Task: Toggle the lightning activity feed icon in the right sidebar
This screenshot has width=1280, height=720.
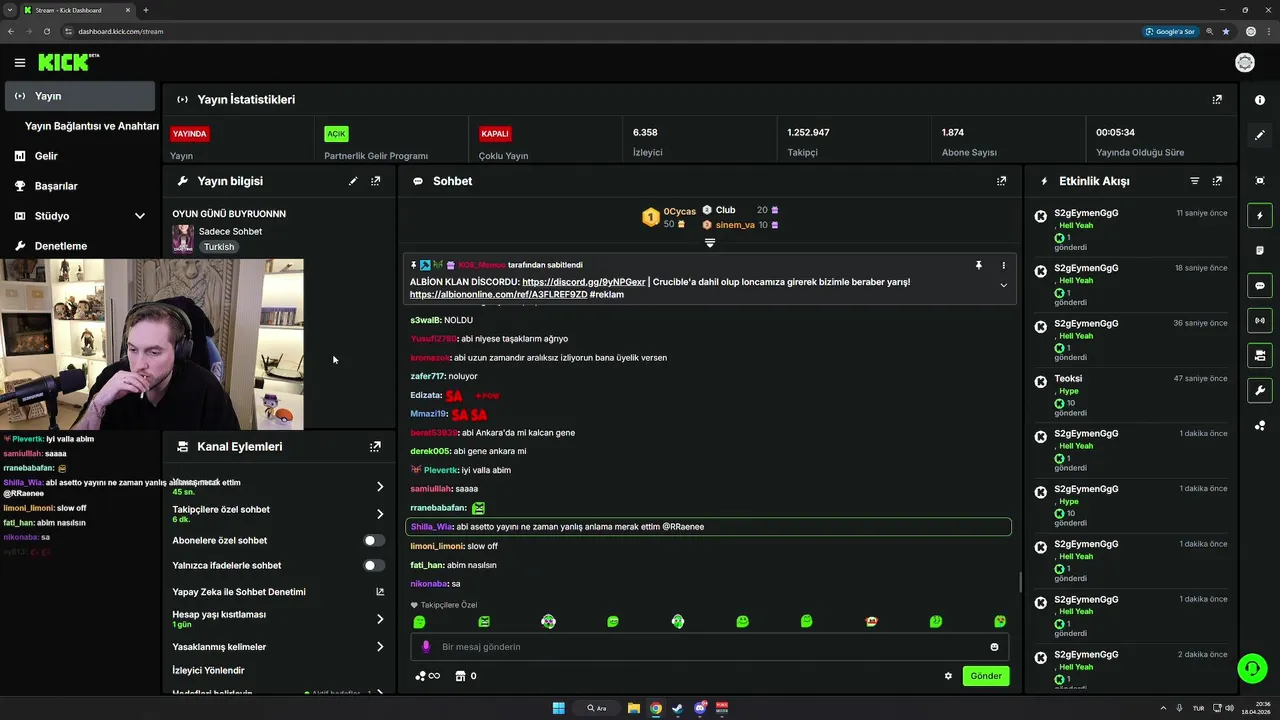Action: point(1260,216)
